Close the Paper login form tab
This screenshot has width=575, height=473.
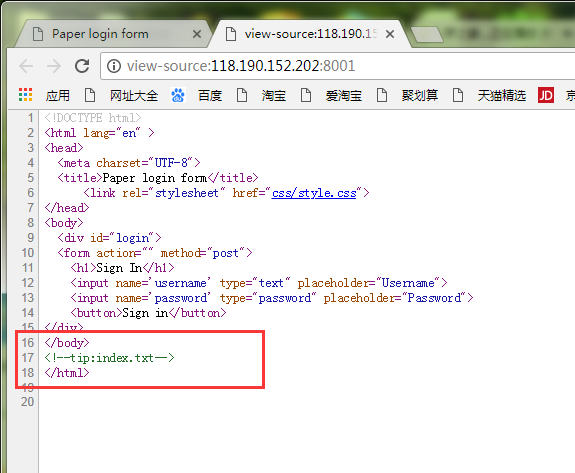[x=197, y=34]
